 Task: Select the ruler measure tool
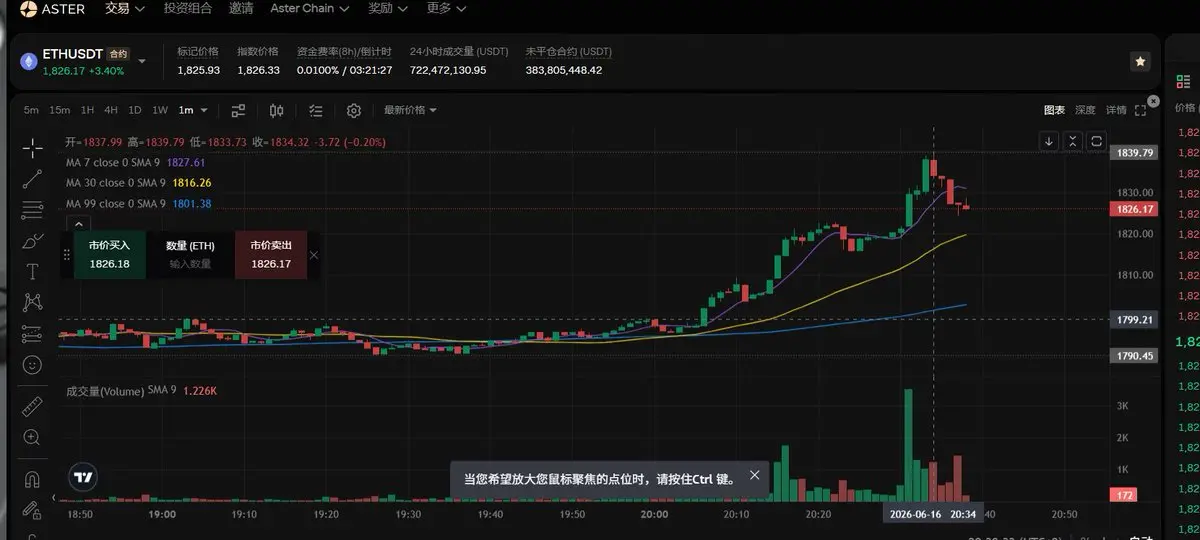32,406
